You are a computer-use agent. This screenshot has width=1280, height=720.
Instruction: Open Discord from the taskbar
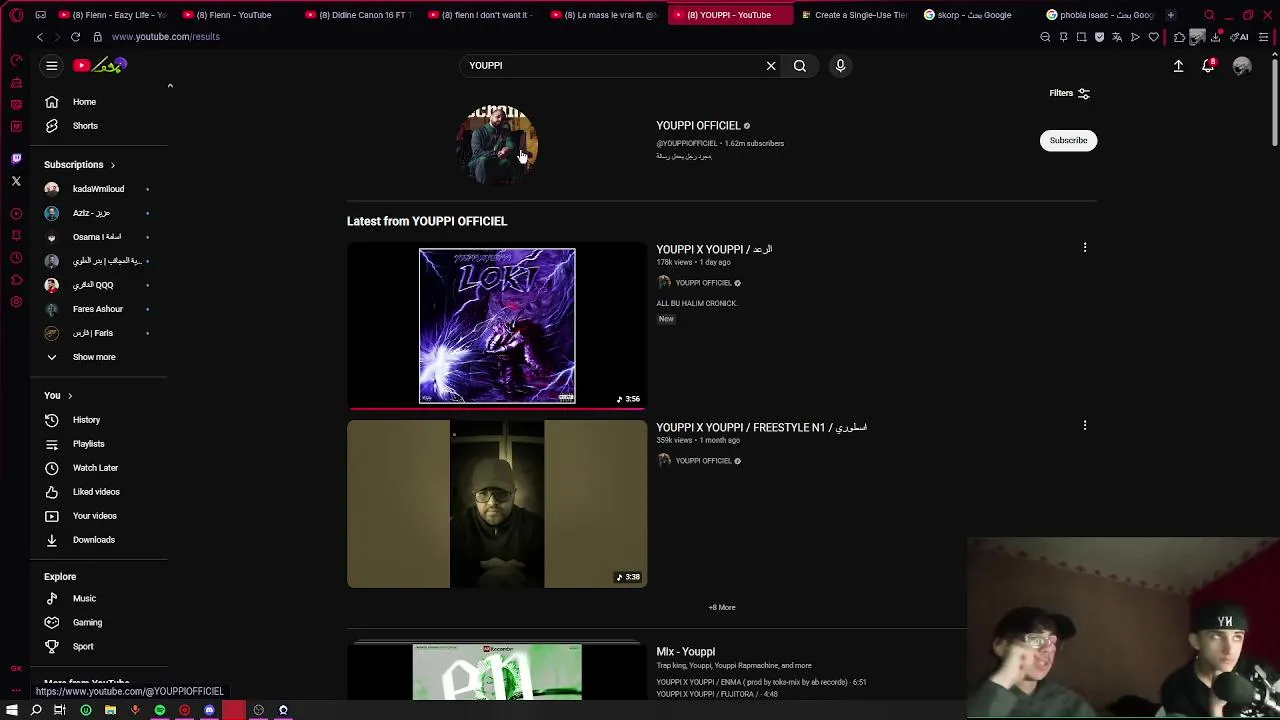pos(209,710)
